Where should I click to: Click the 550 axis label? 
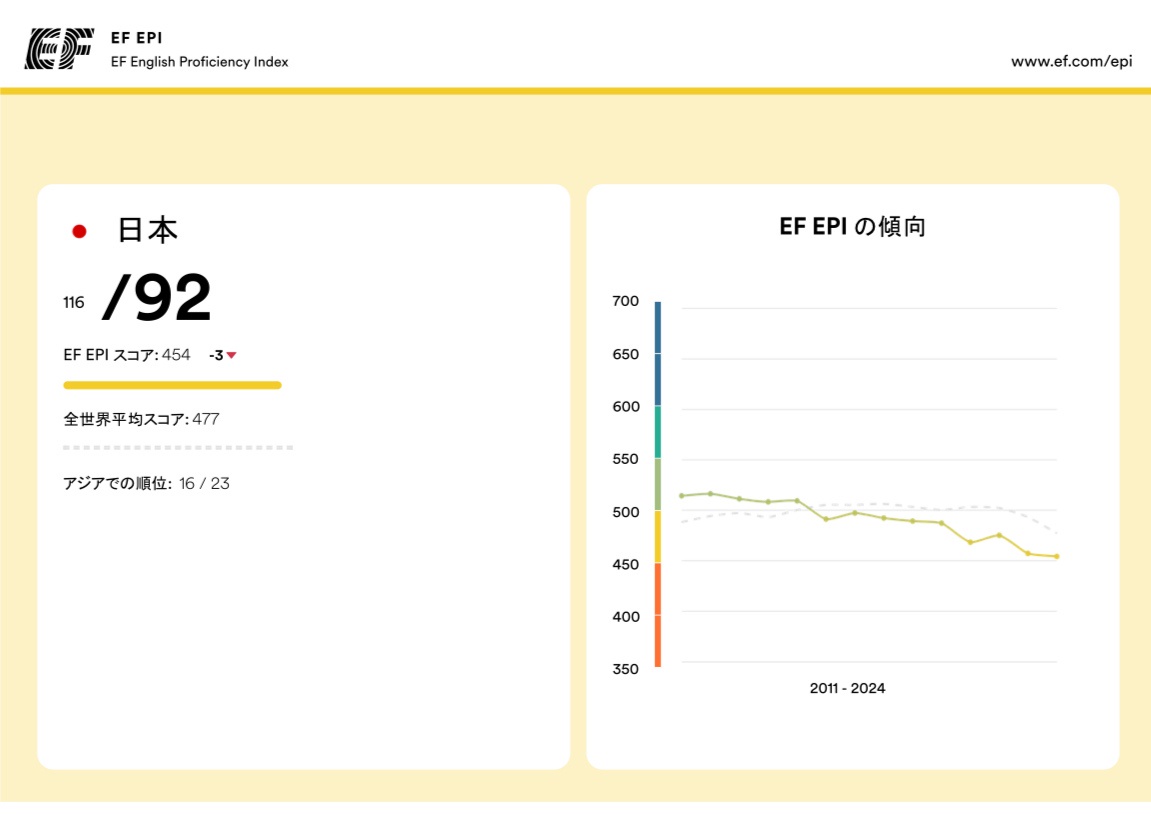point(625,460)
